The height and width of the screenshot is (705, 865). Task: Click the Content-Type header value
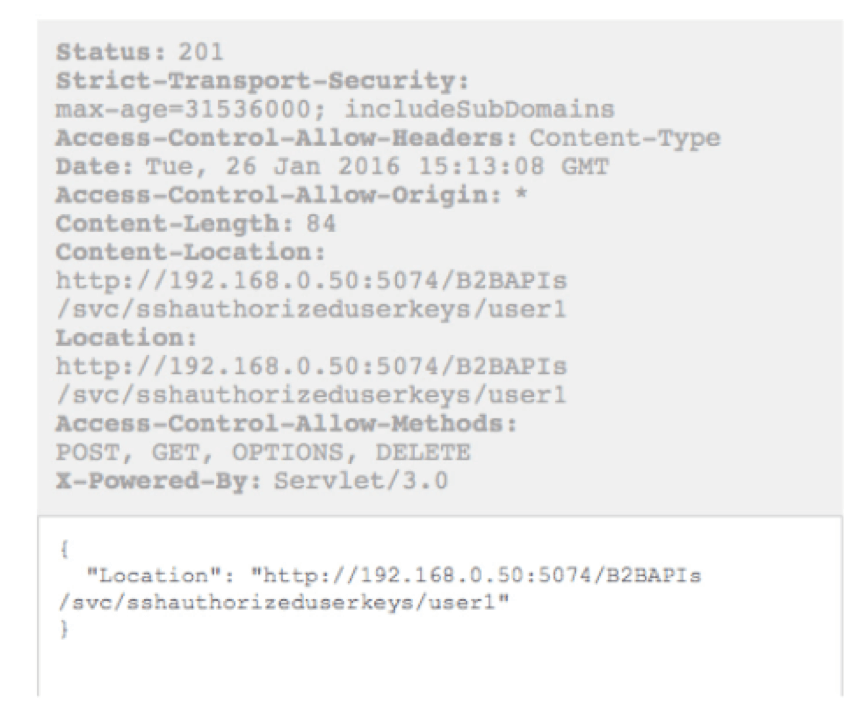click(x=625, y=138)
